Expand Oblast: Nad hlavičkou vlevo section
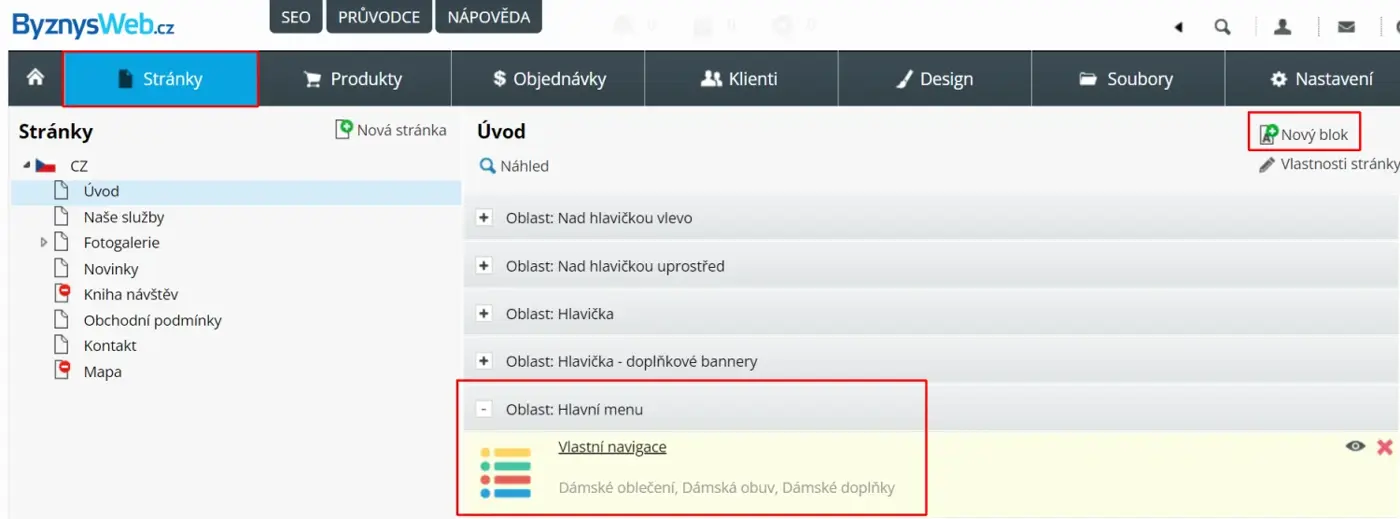The image size is (1400, 519). click(485, 217)
